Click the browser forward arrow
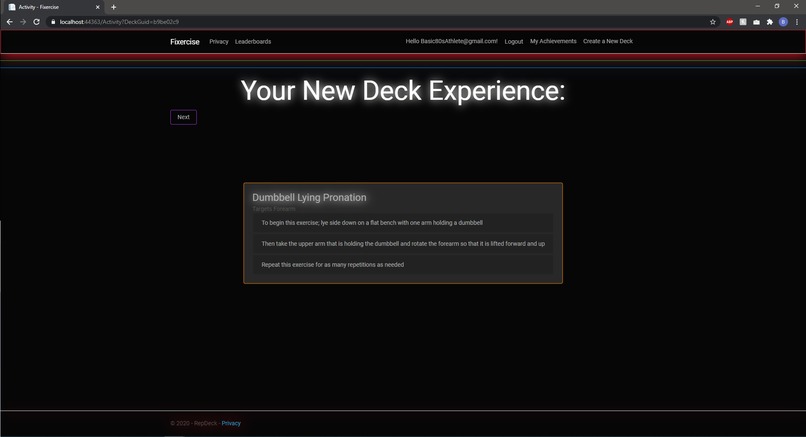 coord(23,22)
